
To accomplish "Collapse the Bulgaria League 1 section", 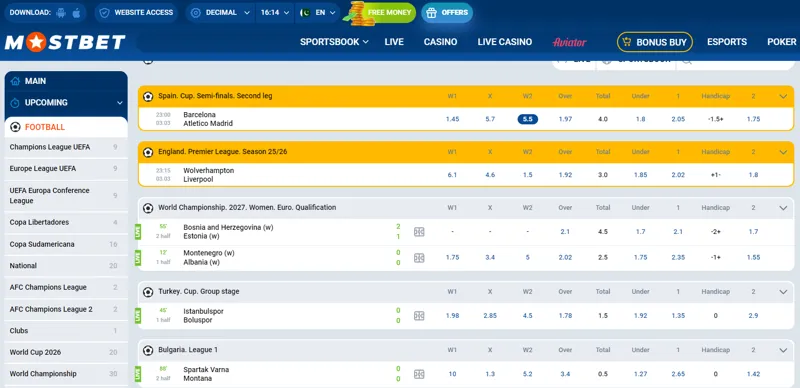I will pyautogui.click(x=783, y=350).
